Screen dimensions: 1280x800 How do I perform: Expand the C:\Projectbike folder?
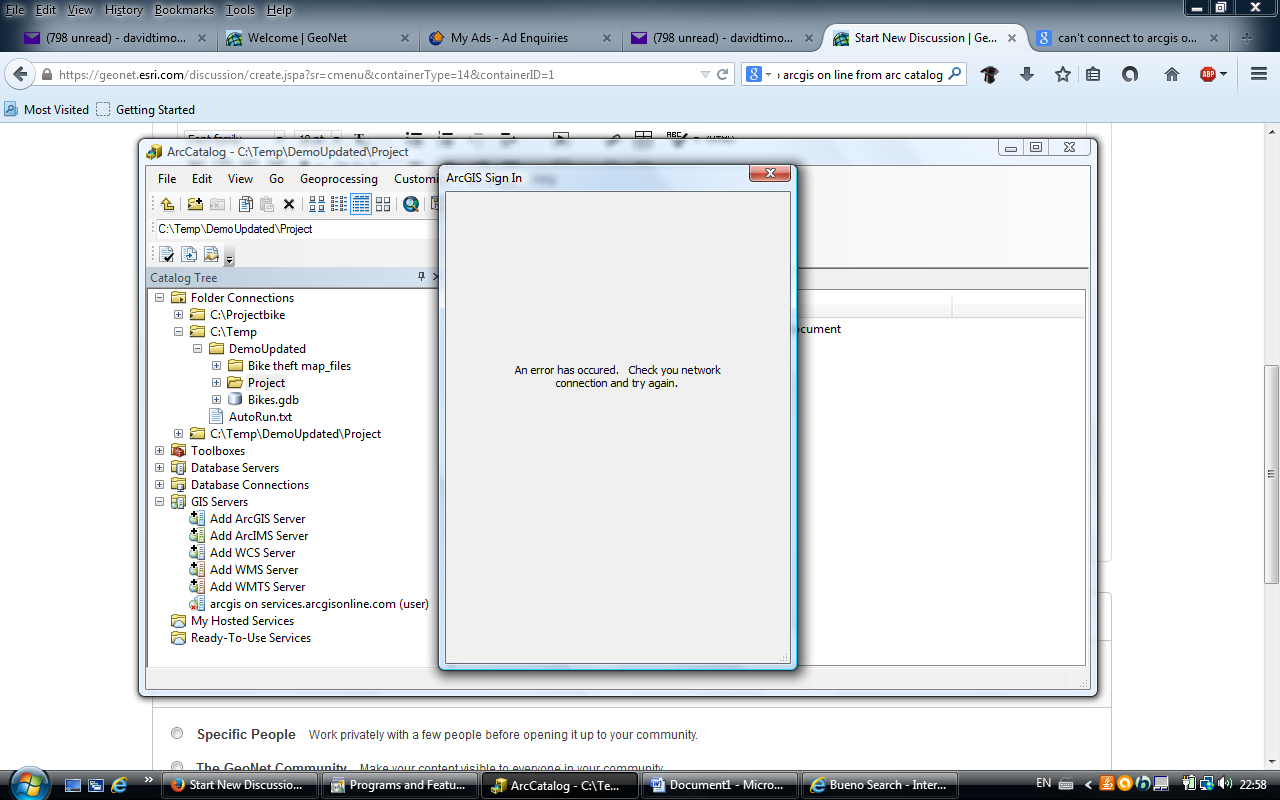178,315
